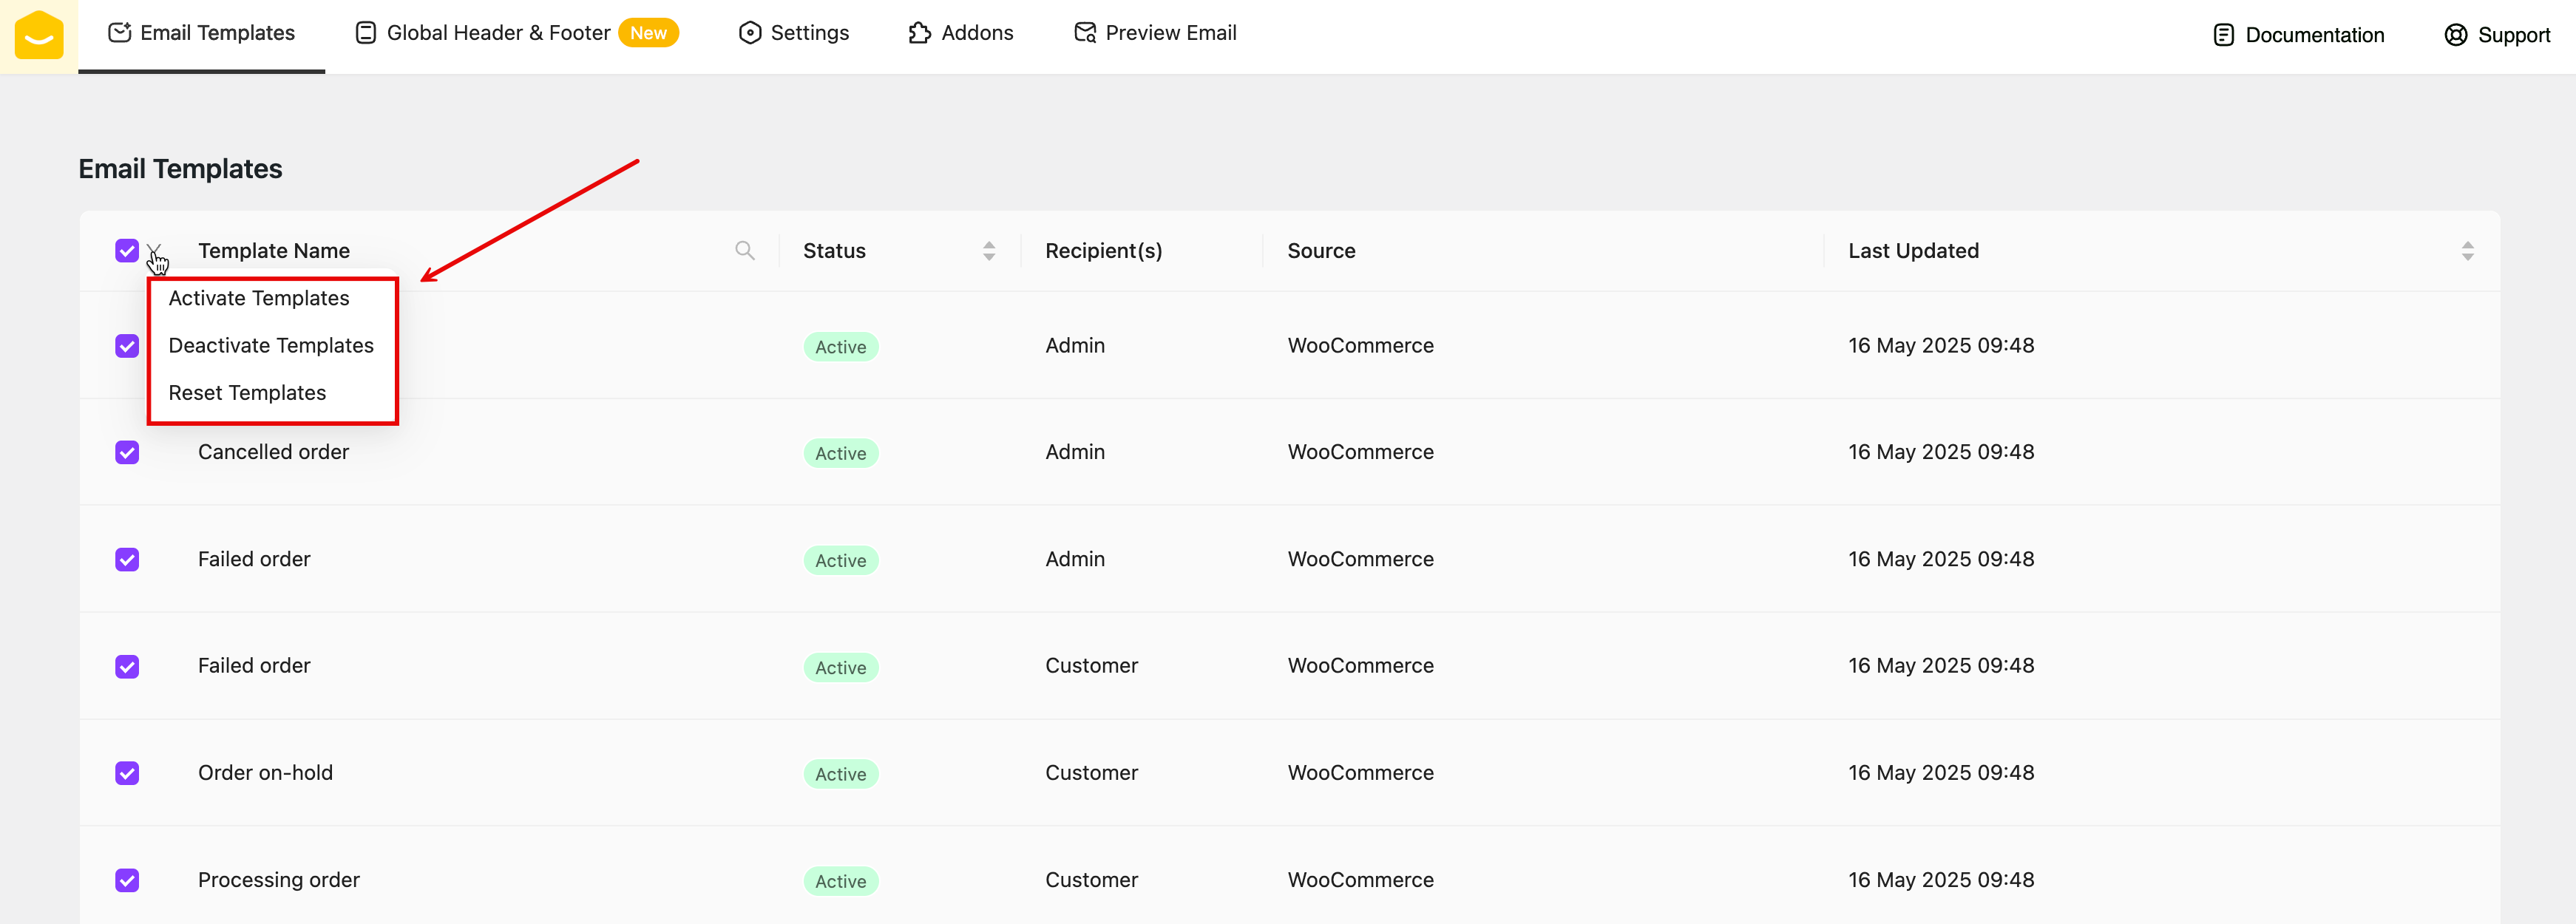Click the Support lifebuoy icon
The image size is (2576, 924).
coord(2455,35)
